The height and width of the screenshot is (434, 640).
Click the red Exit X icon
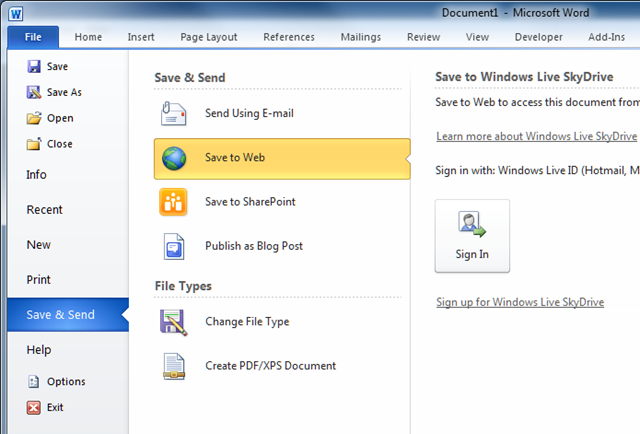pyautogui.click(x=33, y=407)
